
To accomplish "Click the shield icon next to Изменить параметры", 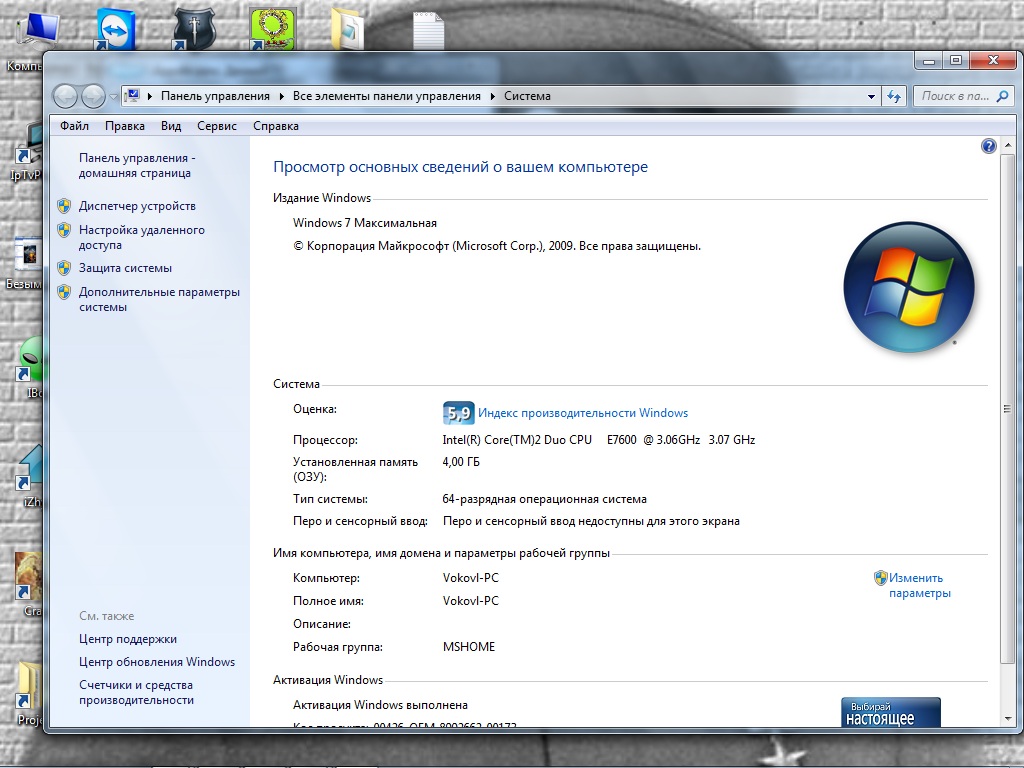I will (880, 578).
